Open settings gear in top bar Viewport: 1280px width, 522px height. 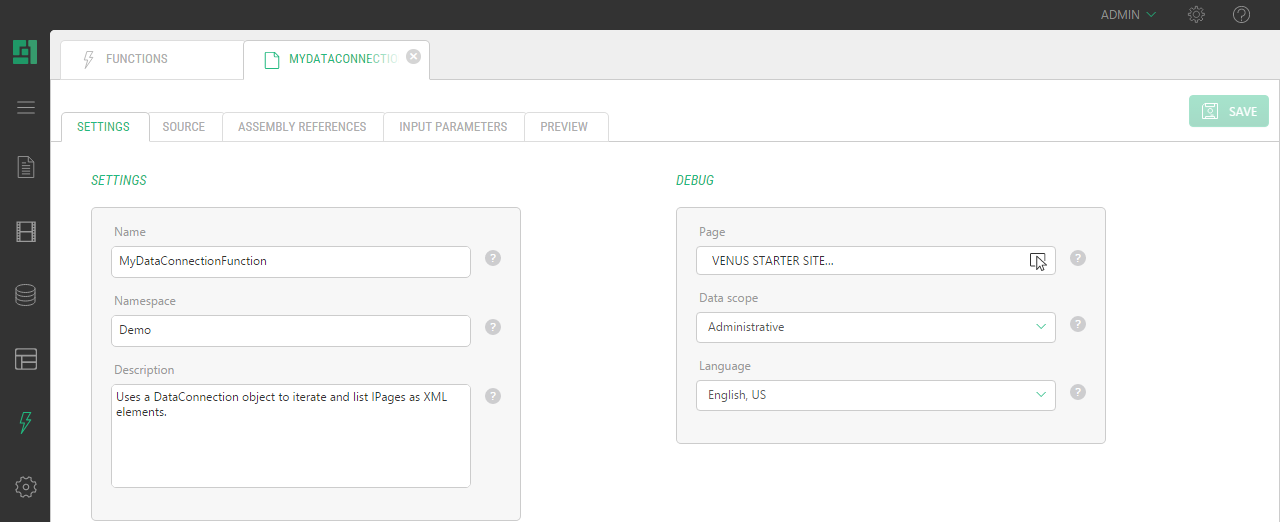(x=1196, y=15)
